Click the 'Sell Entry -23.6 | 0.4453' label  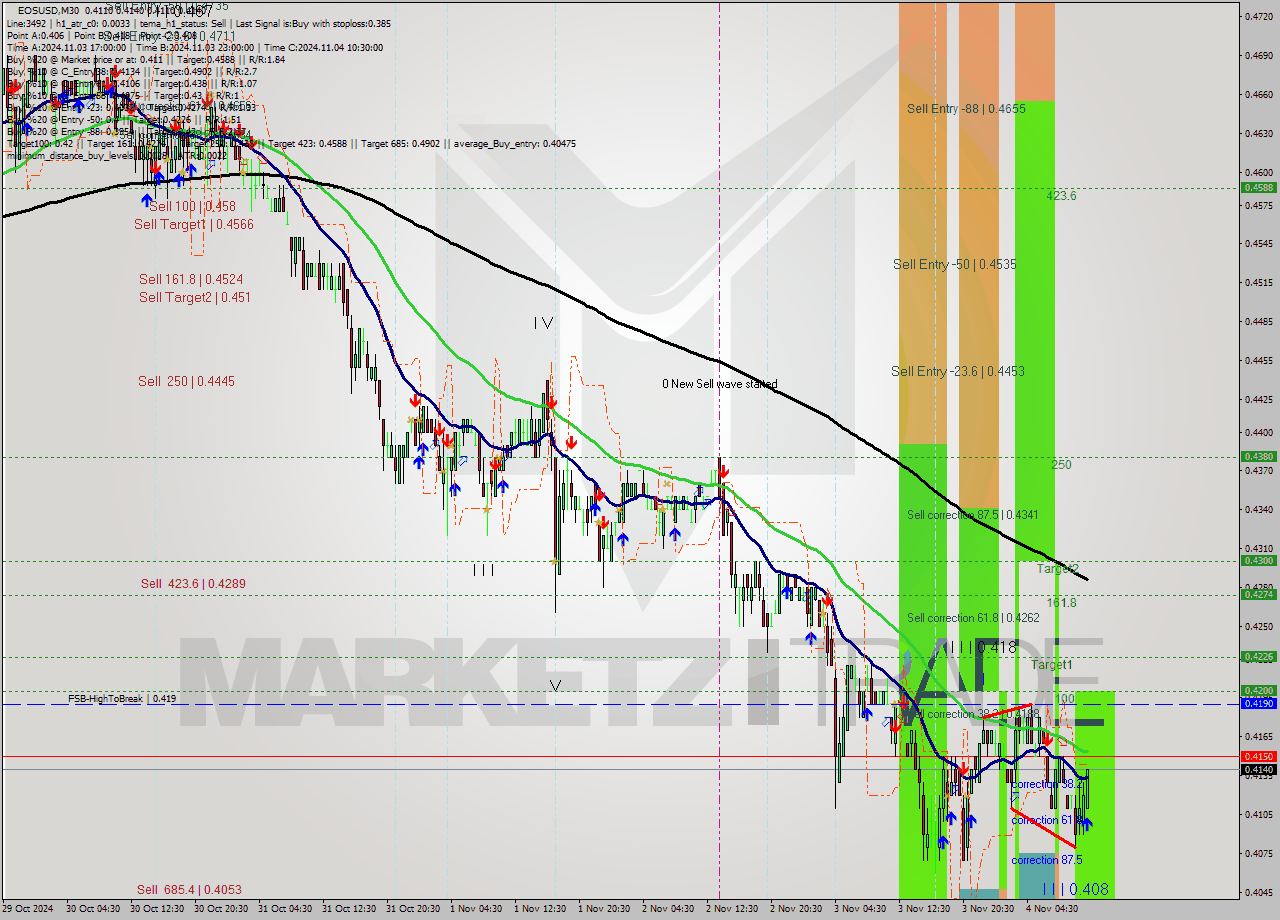pos(958,371)
